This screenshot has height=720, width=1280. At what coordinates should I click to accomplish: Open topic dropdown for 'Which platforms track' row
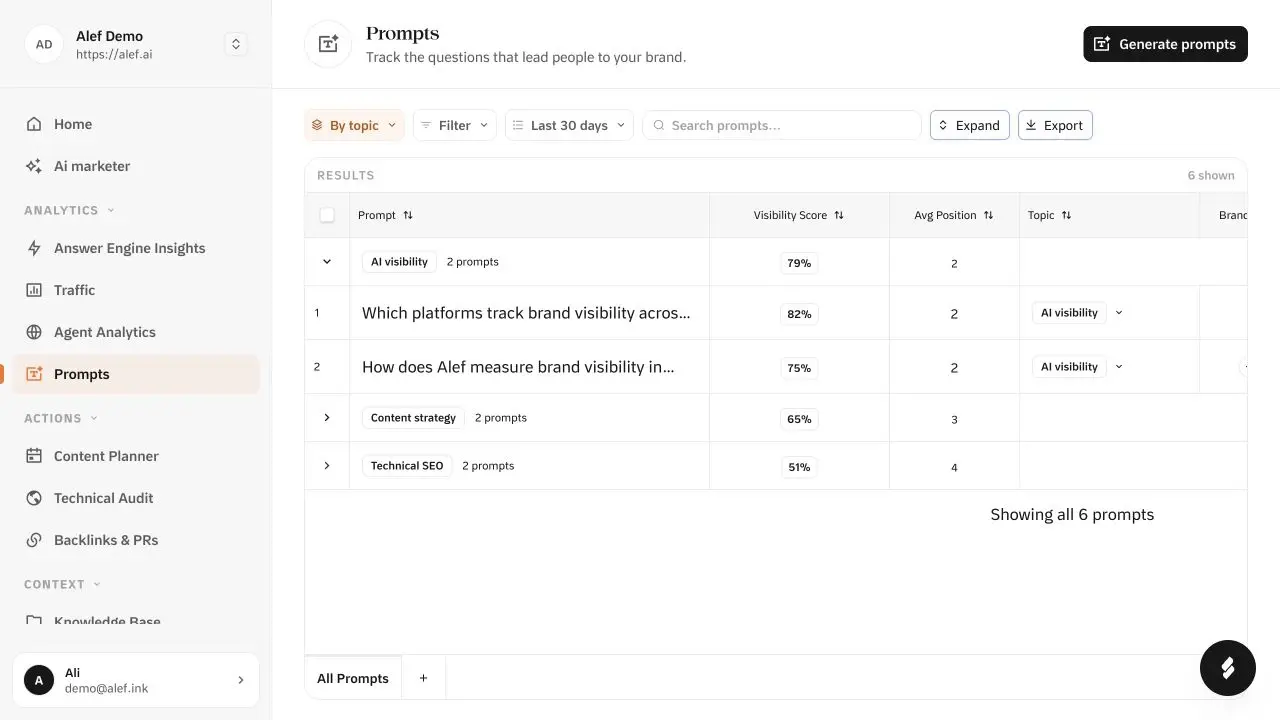[1119, 313]
